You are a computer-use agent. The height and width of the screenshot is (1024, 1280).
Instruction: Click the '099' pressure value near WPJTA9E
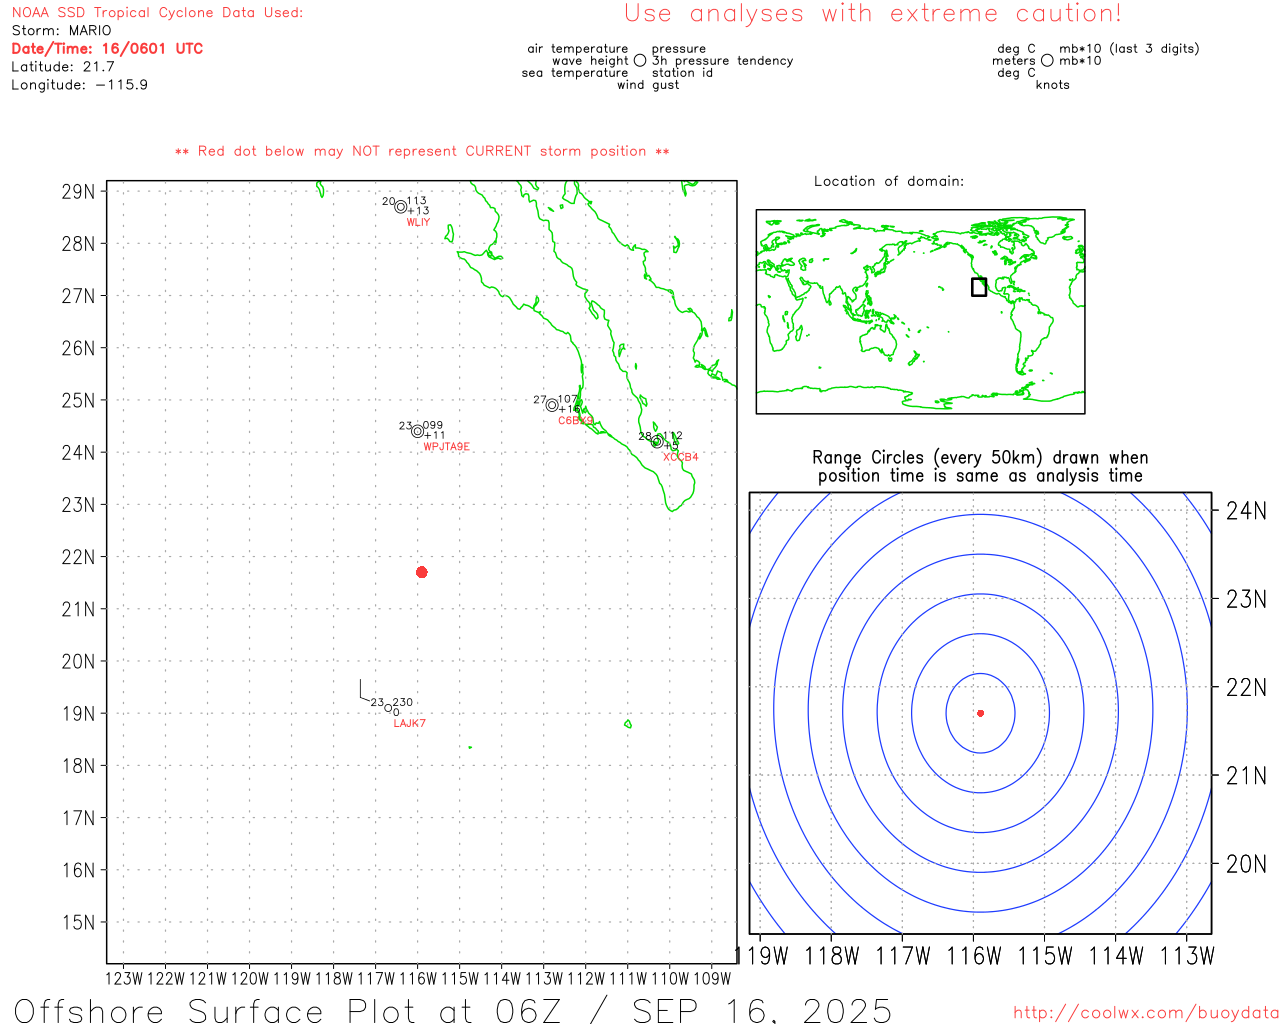[432, 425]
